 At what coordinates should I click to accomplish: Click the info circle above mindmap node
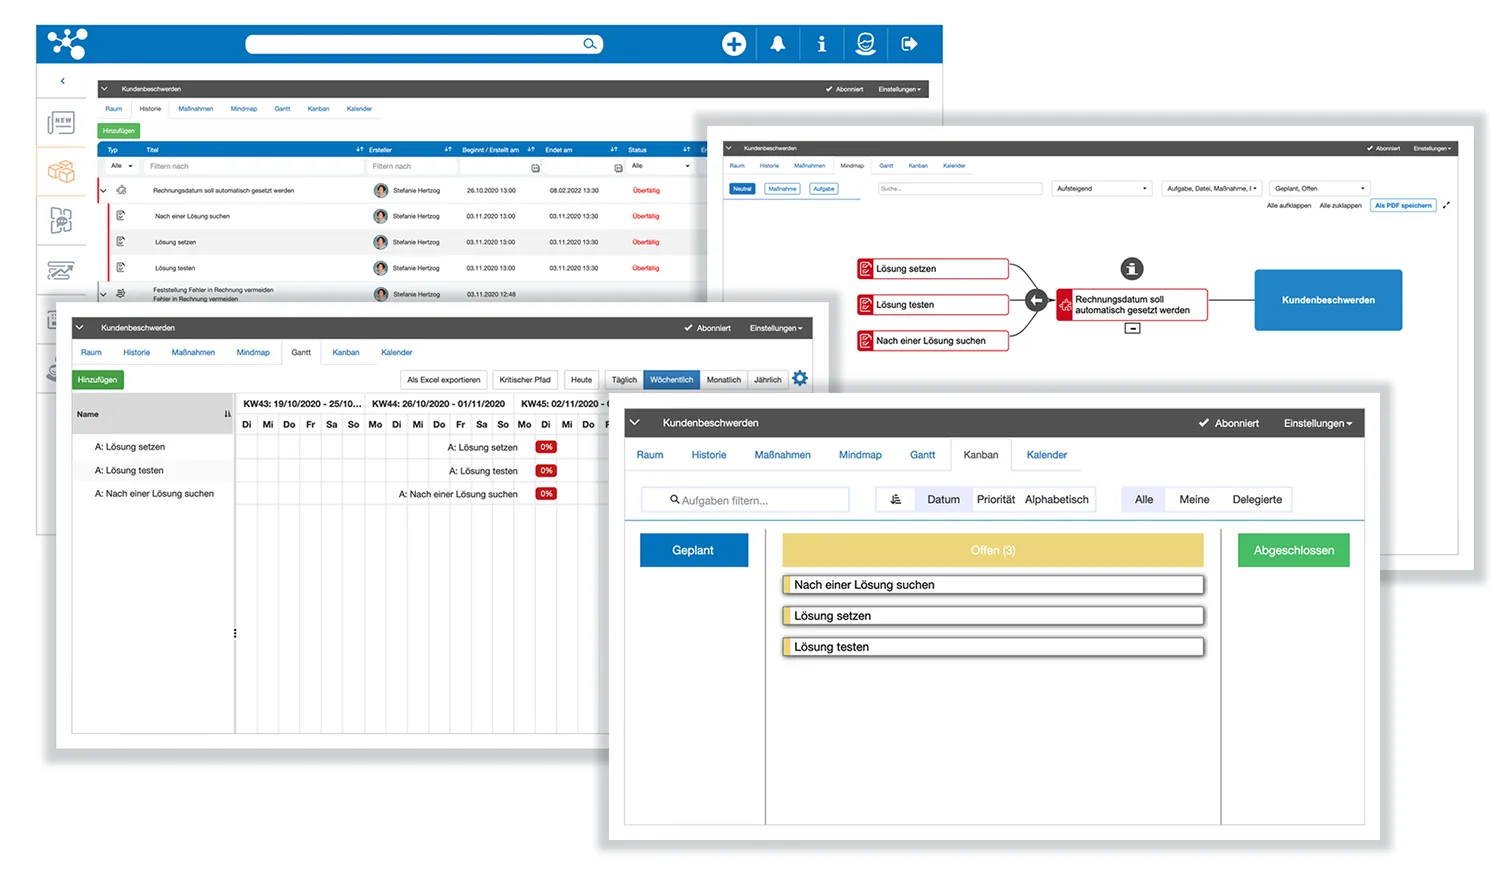coord(1131,268)
